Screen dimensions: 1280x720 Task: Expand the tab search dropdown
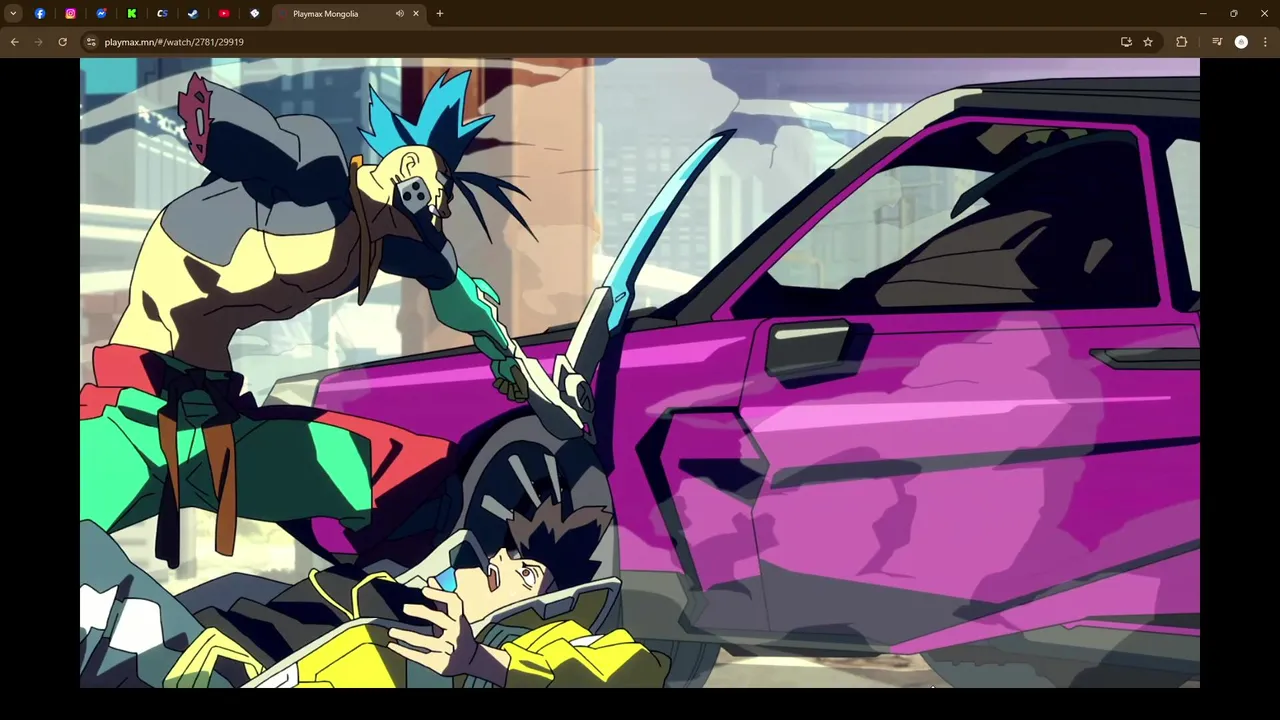point(13,14)
